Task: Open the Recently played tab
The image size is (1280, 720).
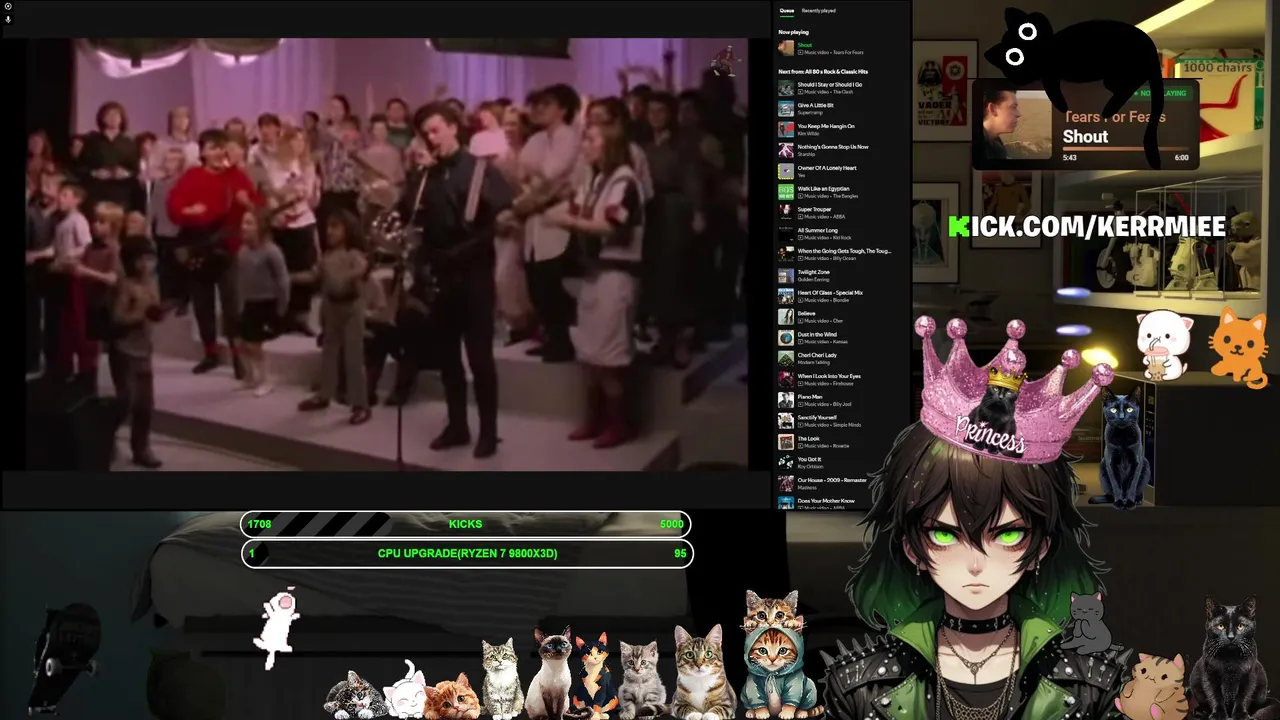Action: pyautogui.click(x=818, y=11)
